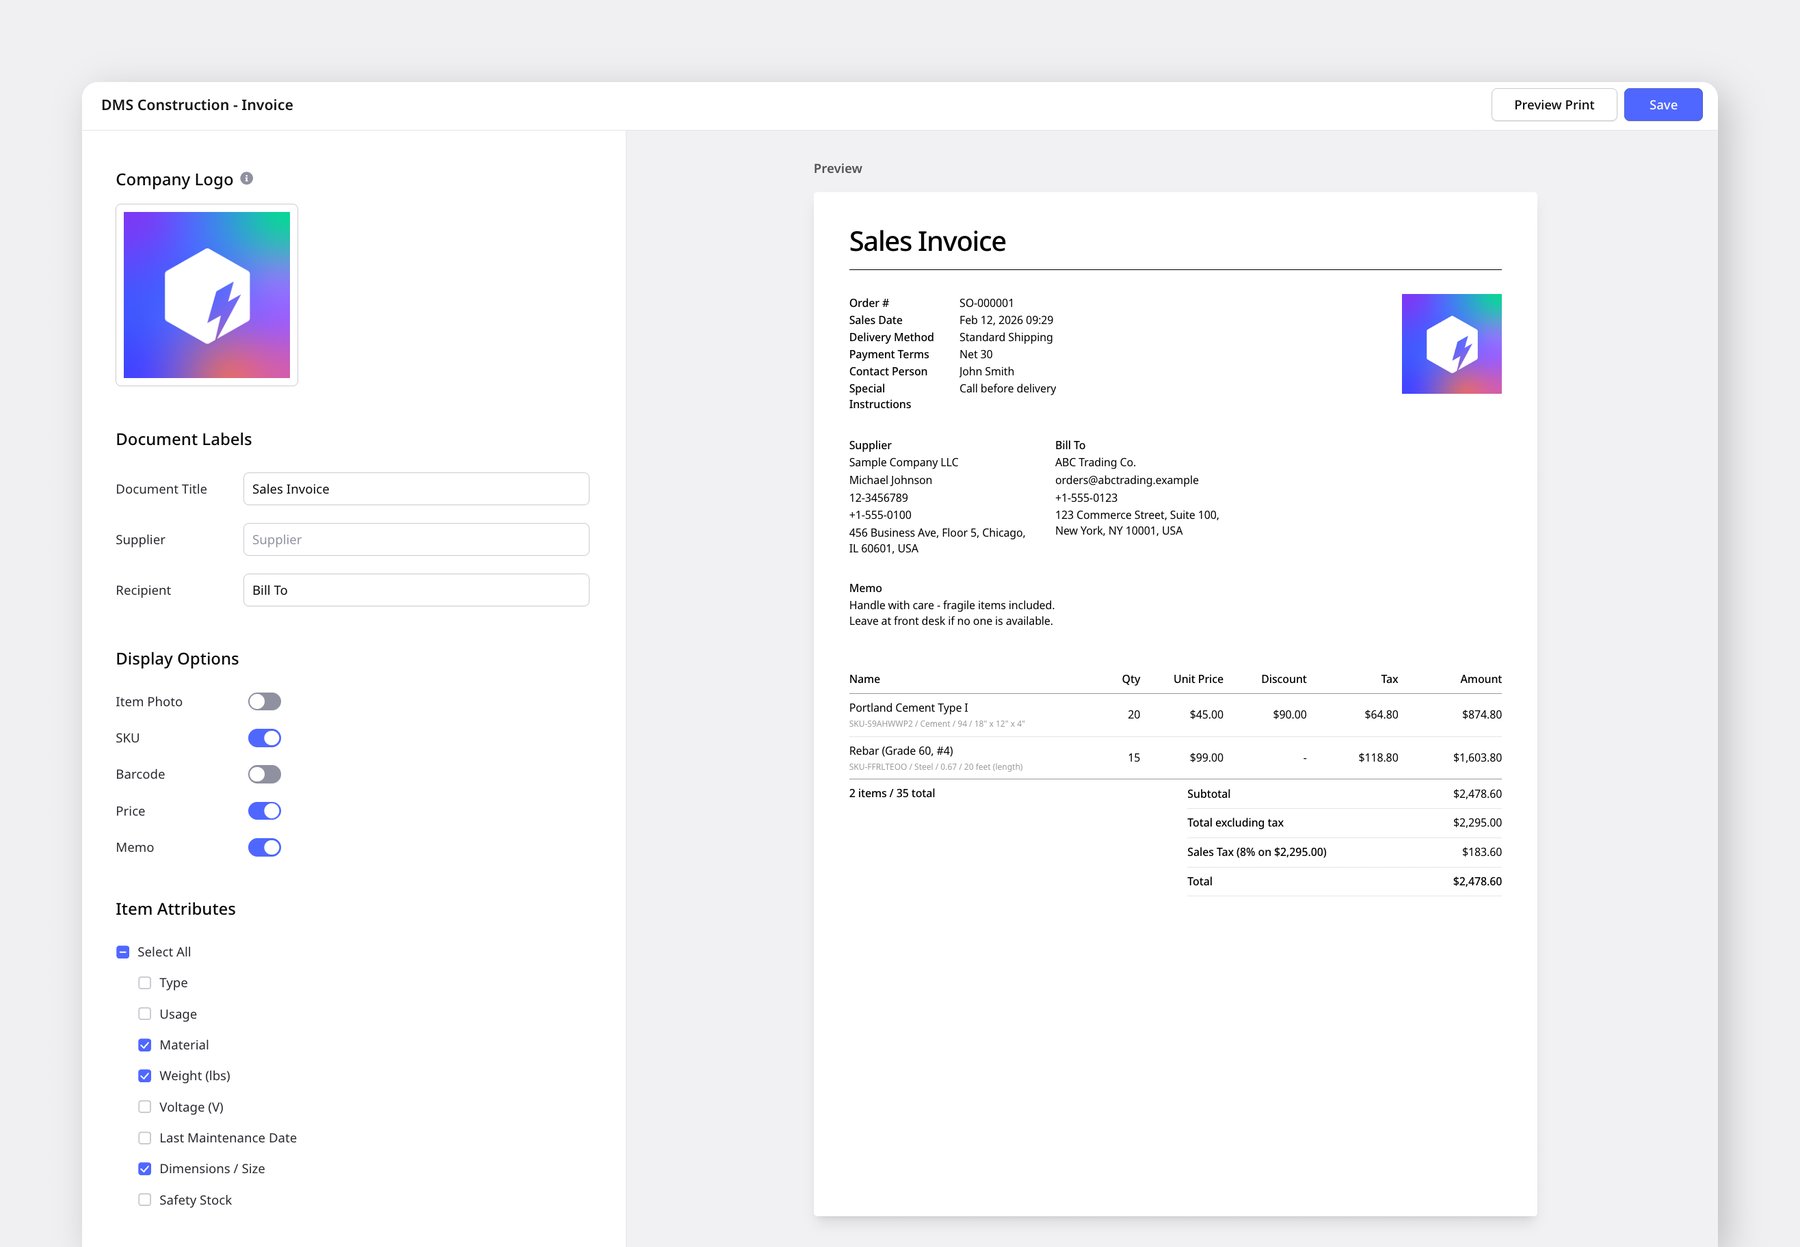Click the logo image in invoice preview
1800x1247 pixels.
(x=1451, y=344)
